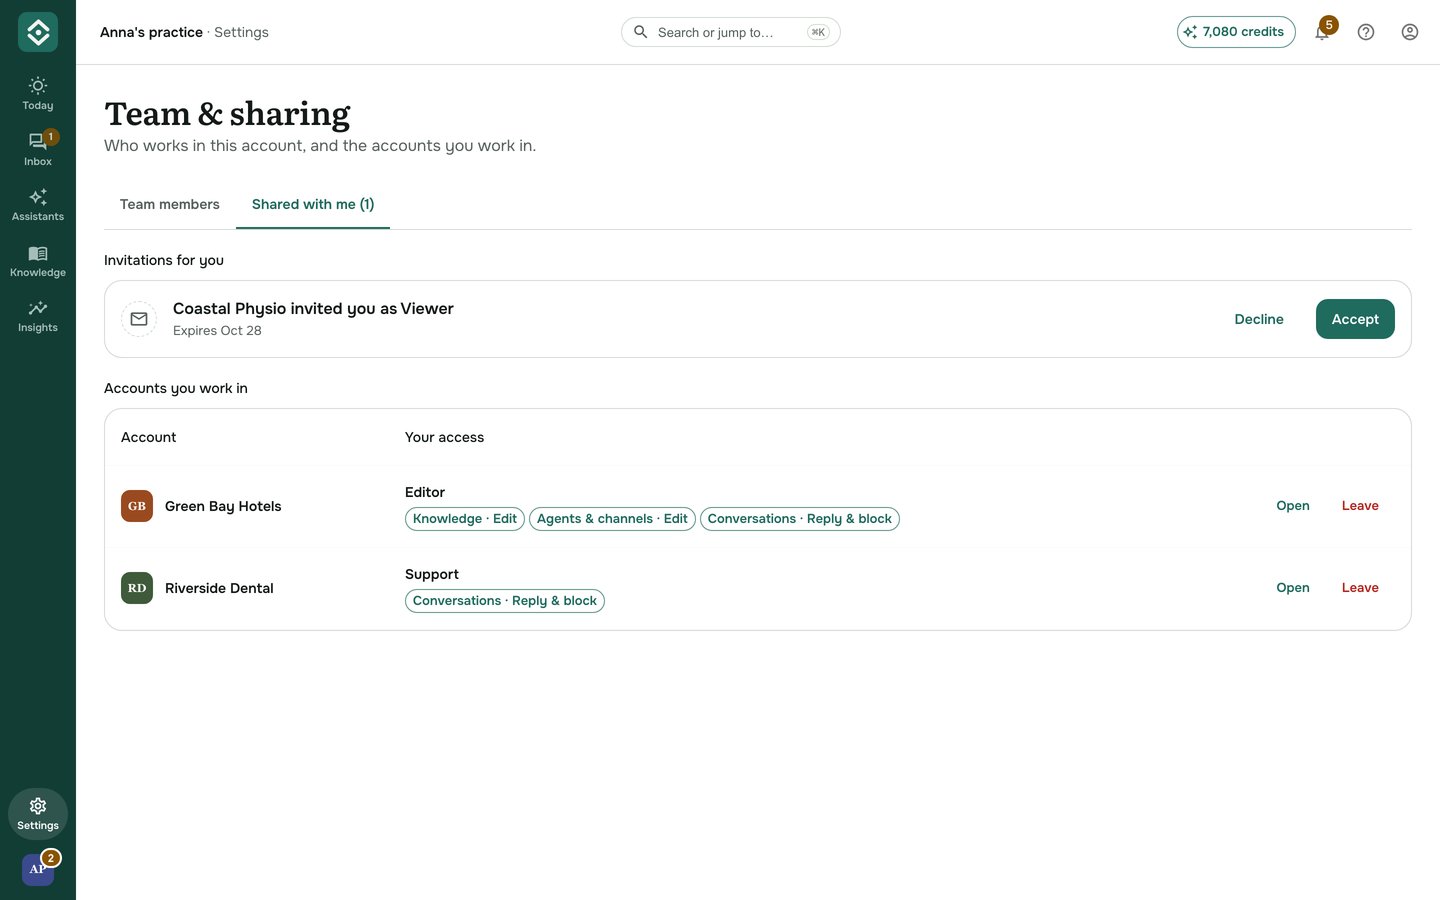
Task: Open the 7,080 credits badge
Action: (1236, 32)
